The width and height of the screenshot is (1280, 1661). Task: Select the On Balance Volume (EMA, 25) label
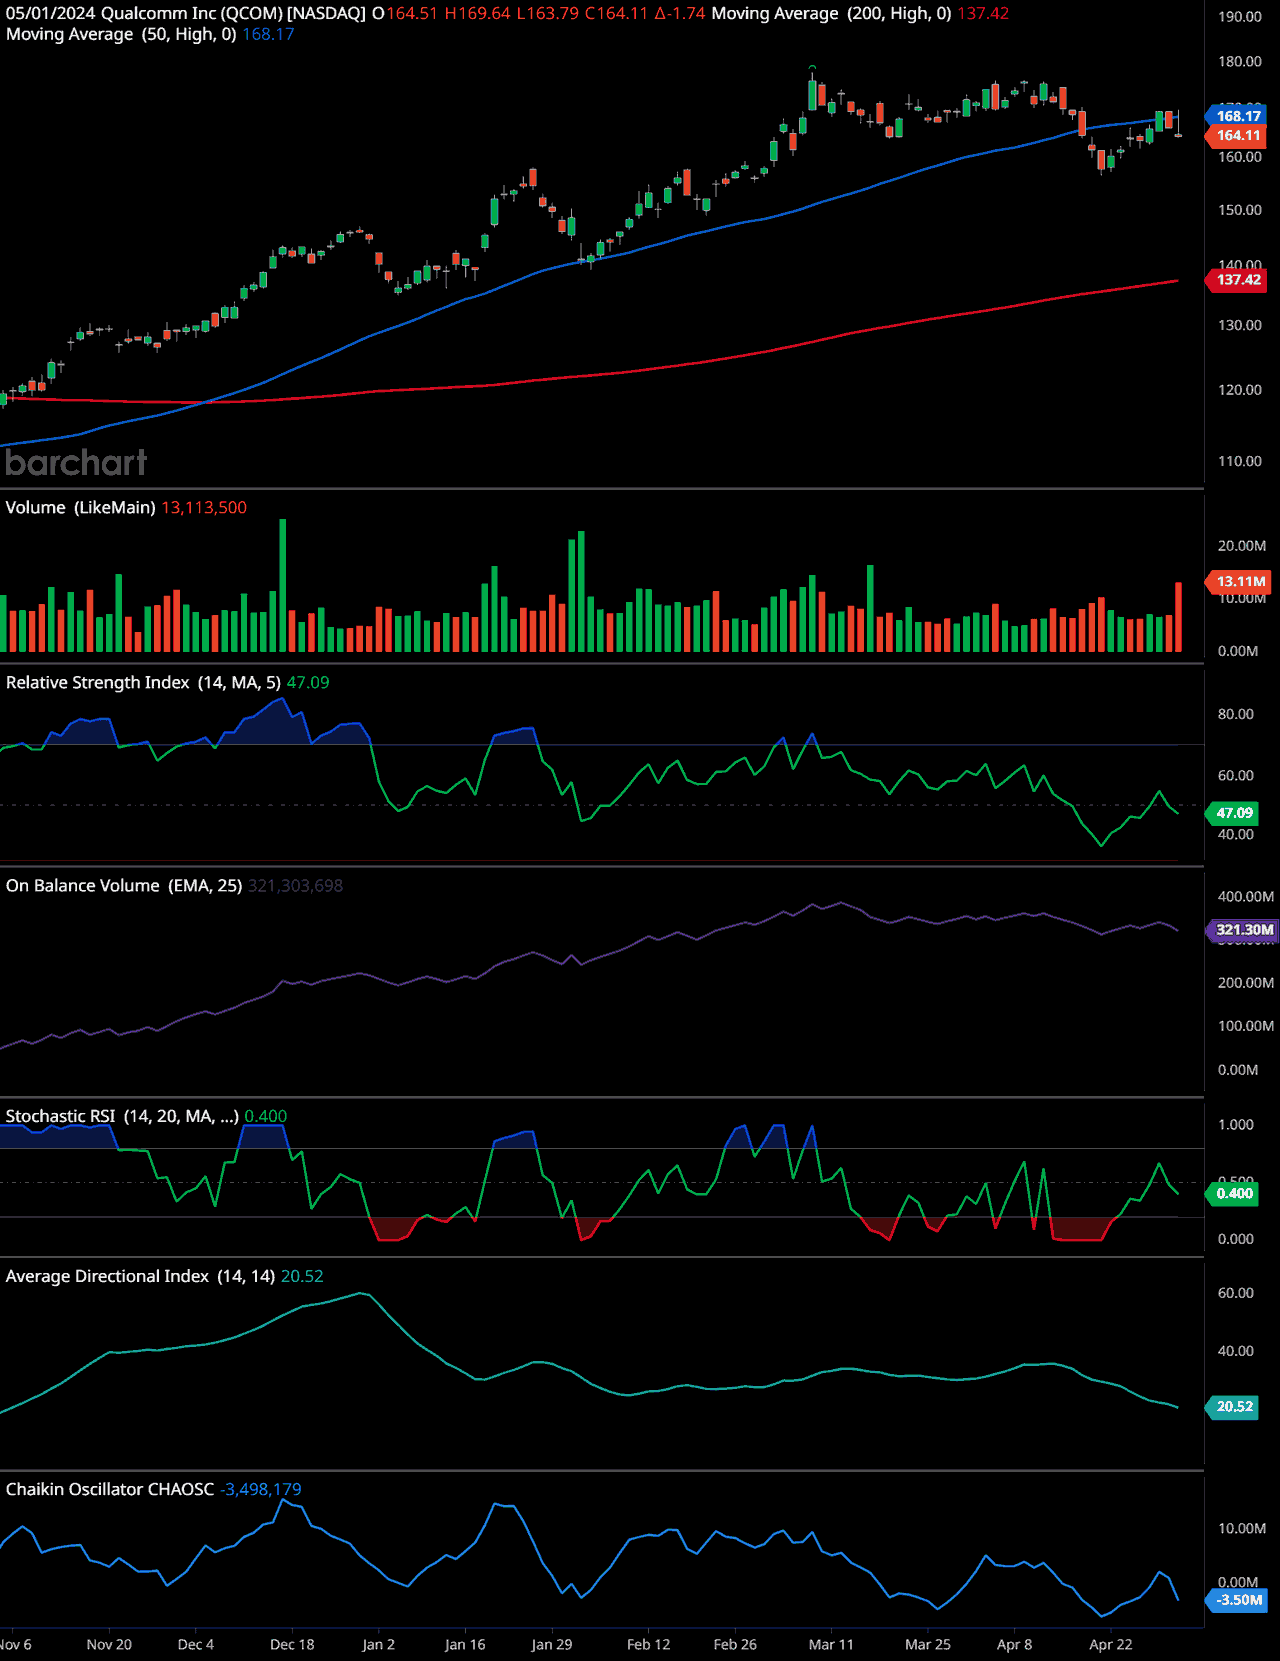tap(124, 885)
